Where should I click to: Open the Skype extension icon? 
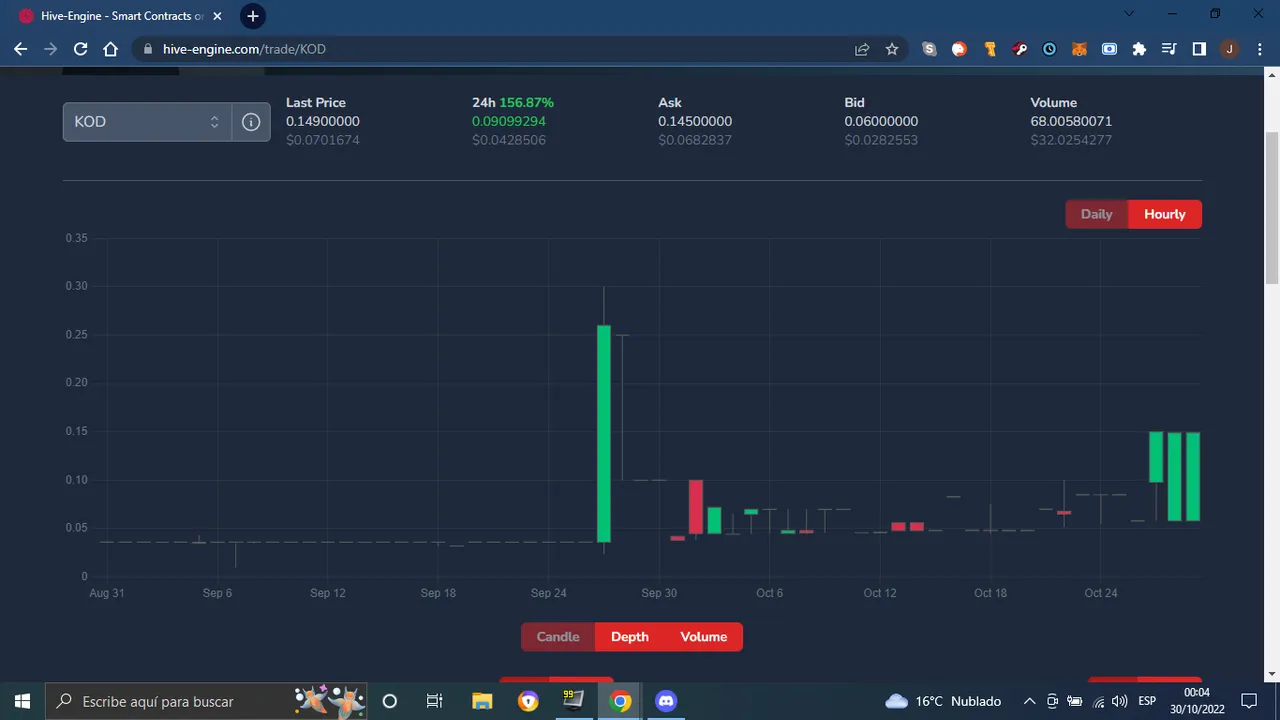(x=930, y=49)
